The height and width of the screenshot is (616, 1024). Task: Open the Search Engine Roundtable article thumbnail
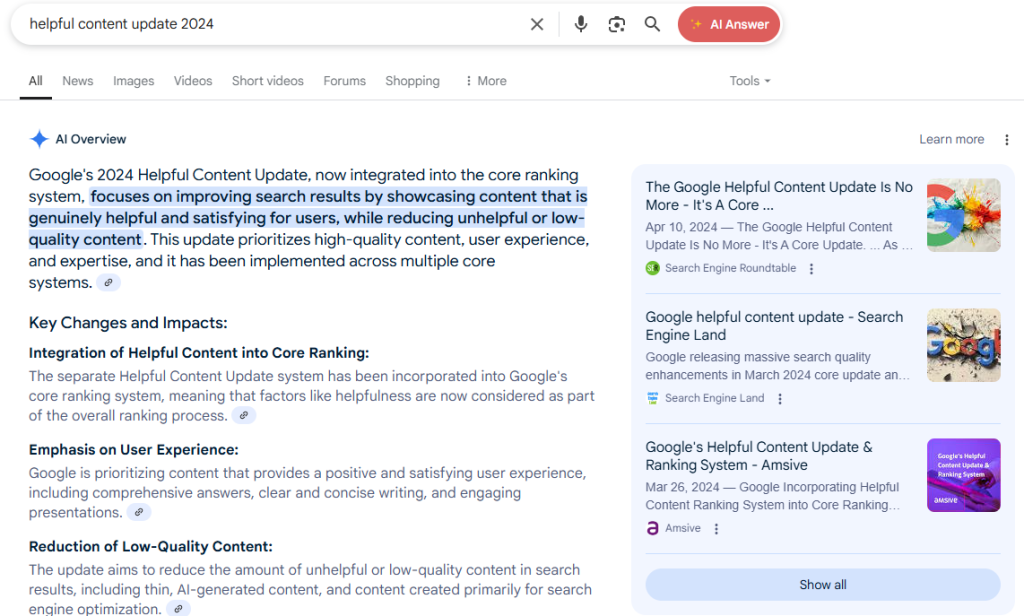click(963, 215)
